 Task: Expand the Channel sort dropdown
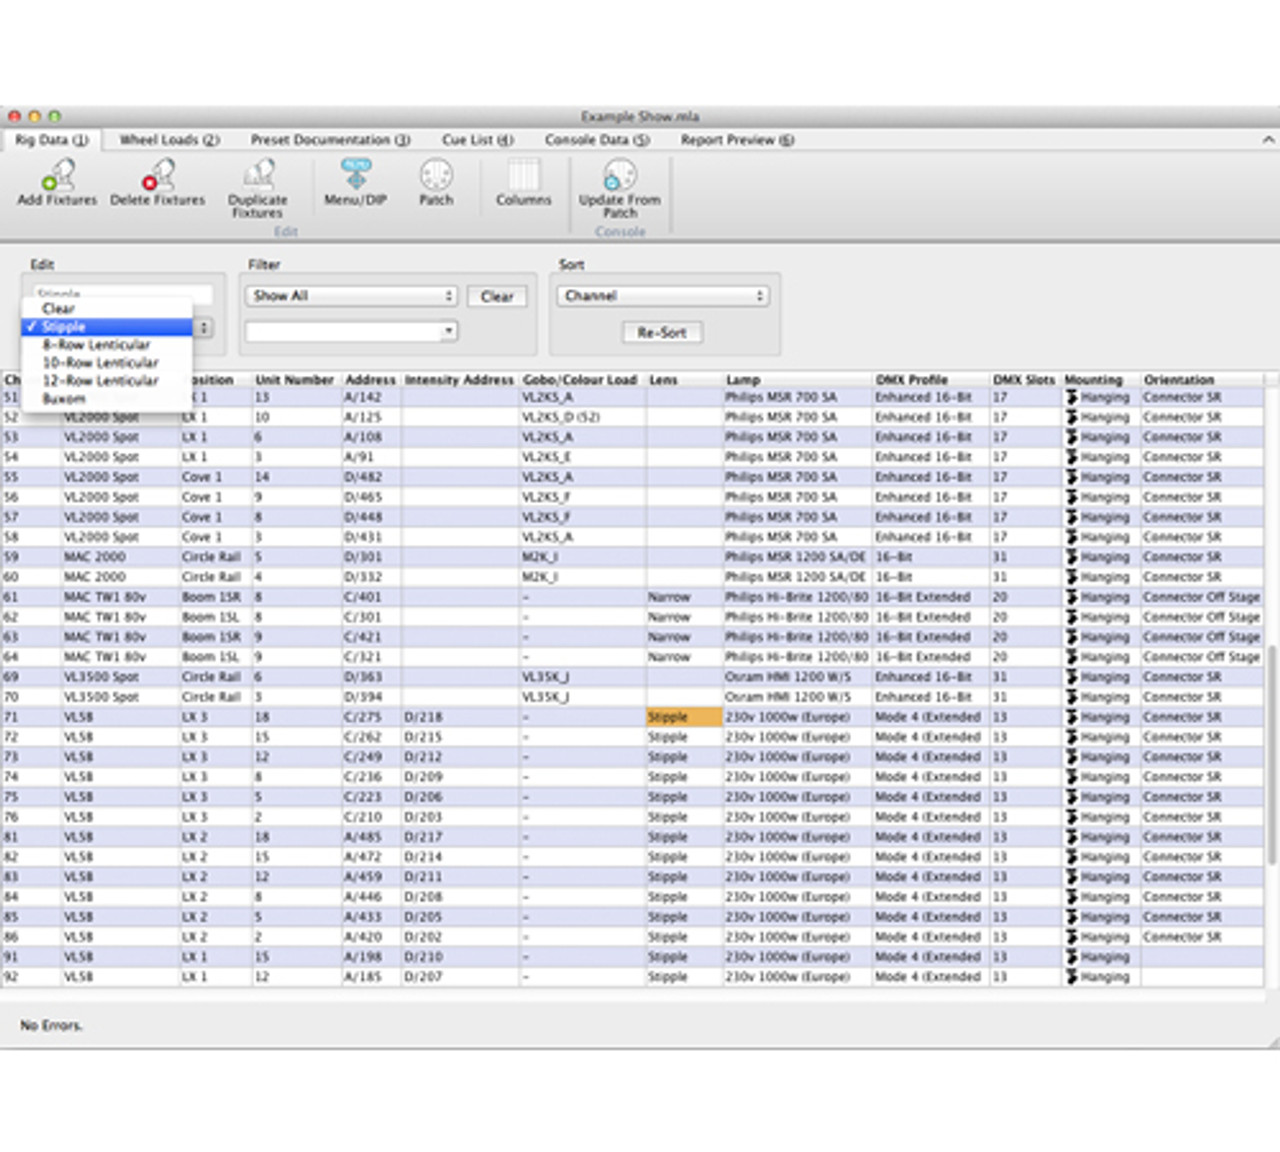[663, 296]
